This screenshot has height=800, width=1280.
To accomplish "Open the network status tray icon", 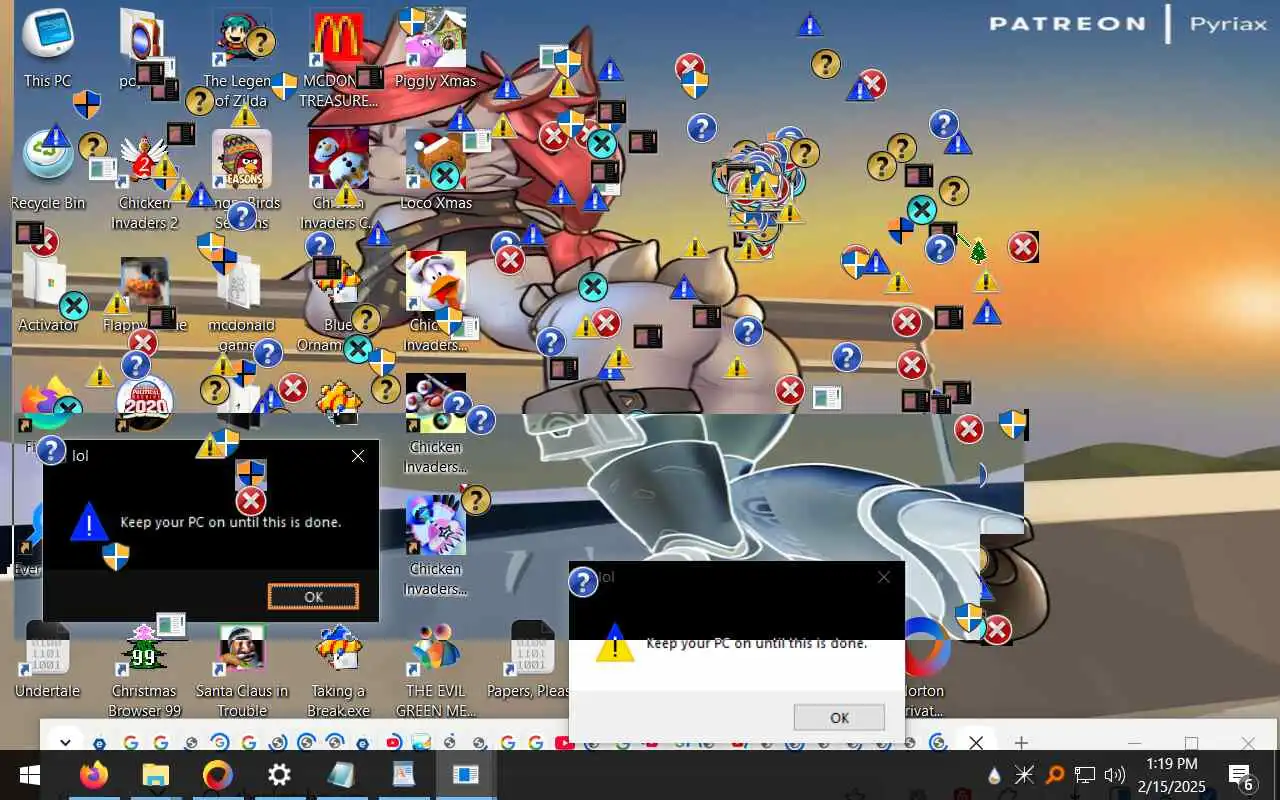I will coord(1085,774).
